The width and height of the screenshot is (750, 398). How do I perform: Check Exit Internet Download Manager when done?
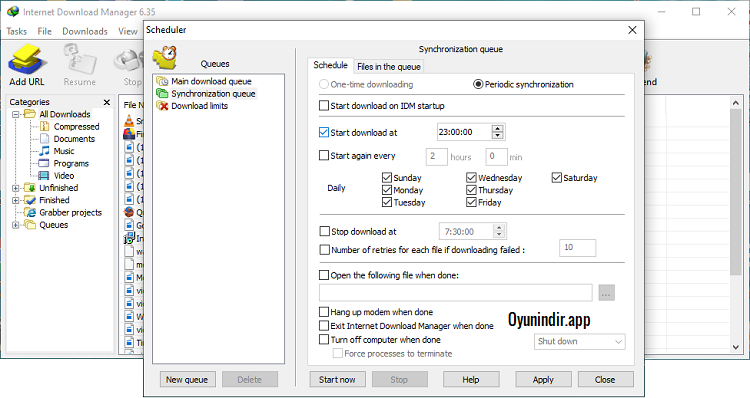[x=324, y=326]
